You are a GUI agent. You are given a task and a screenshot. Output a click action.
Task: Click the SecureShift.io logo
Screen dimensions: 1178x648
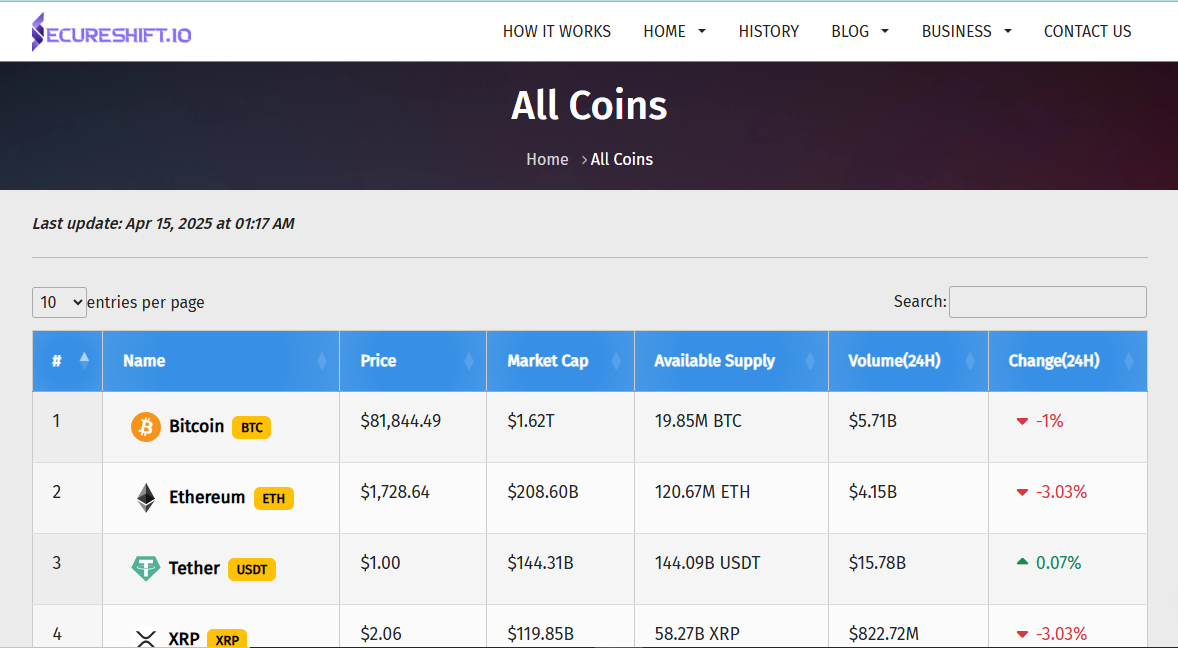coord(111,32)
